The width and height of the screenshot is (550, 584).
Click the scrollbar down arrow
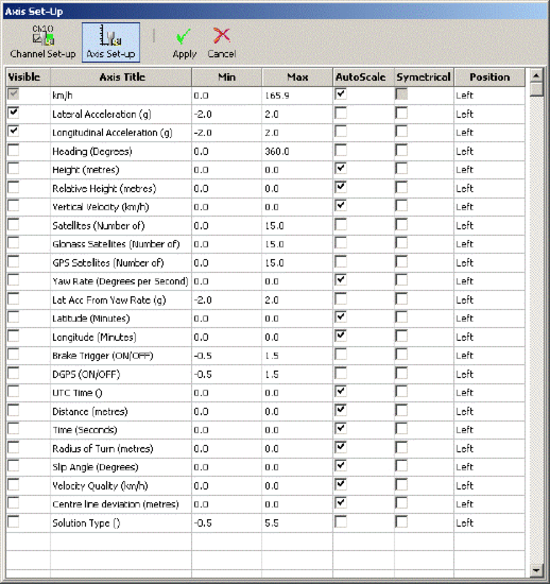coord(536,570)
